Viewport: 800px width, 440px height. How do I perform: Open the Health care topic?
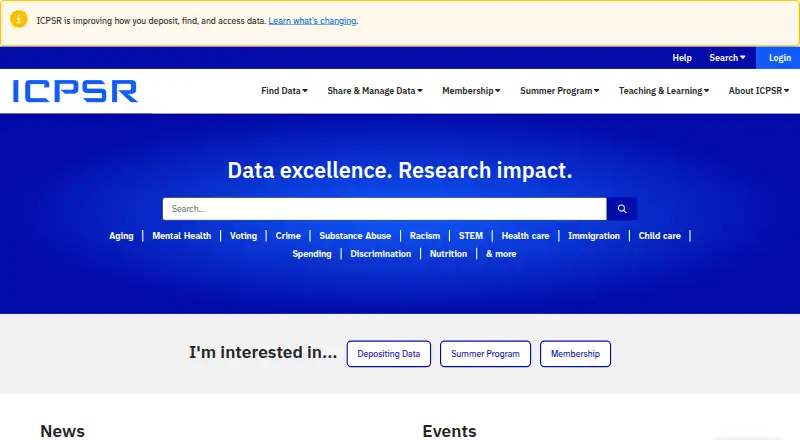[x=526, y=236]
